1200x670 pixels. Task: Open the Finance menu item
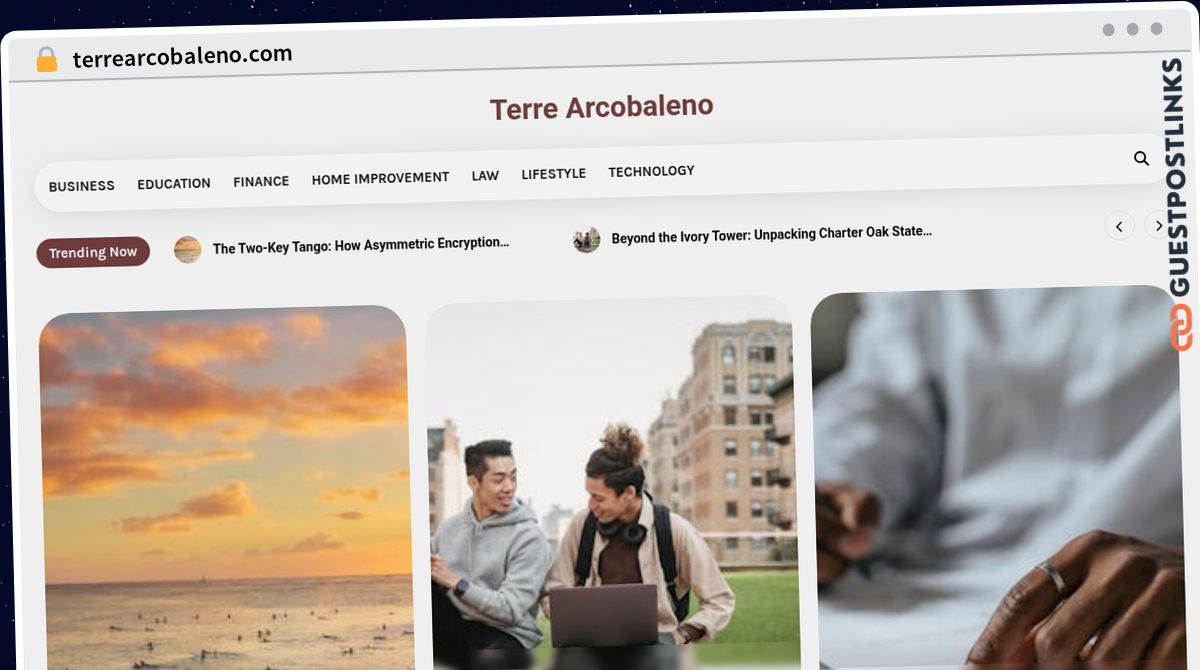pyautogui.click(x=261, y=181)
